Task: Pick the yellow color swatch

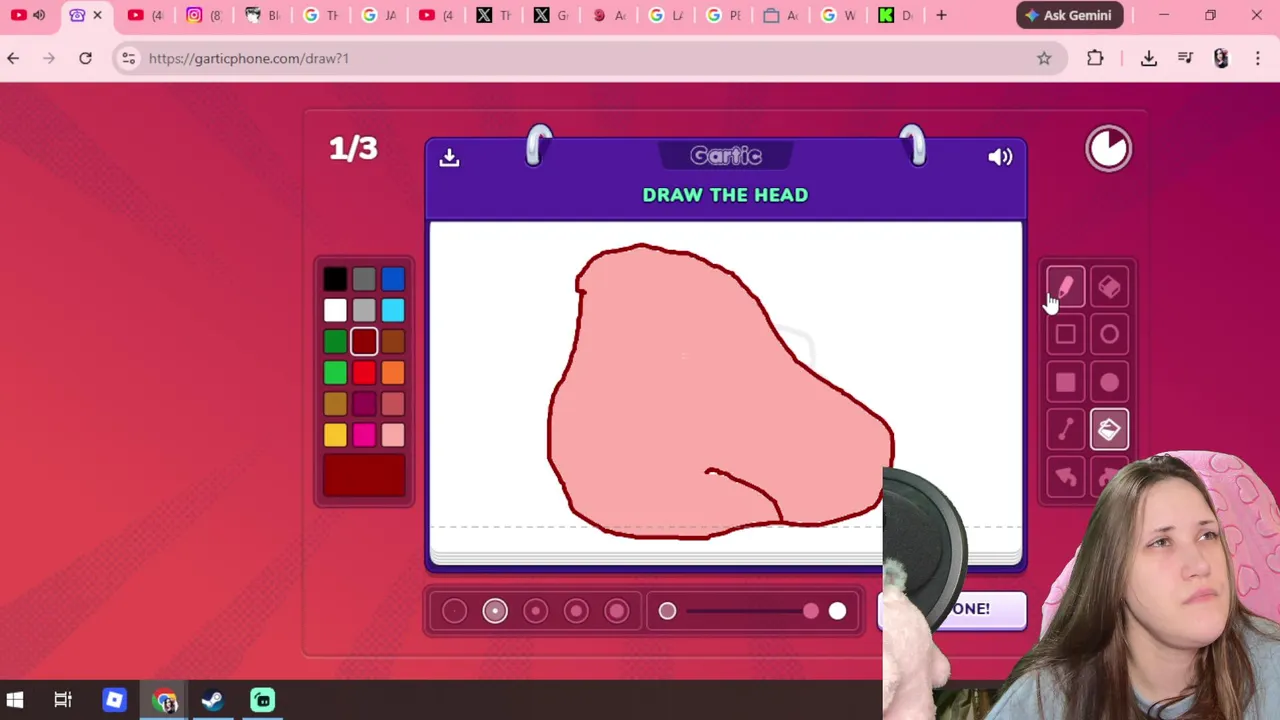Action: 335,435
